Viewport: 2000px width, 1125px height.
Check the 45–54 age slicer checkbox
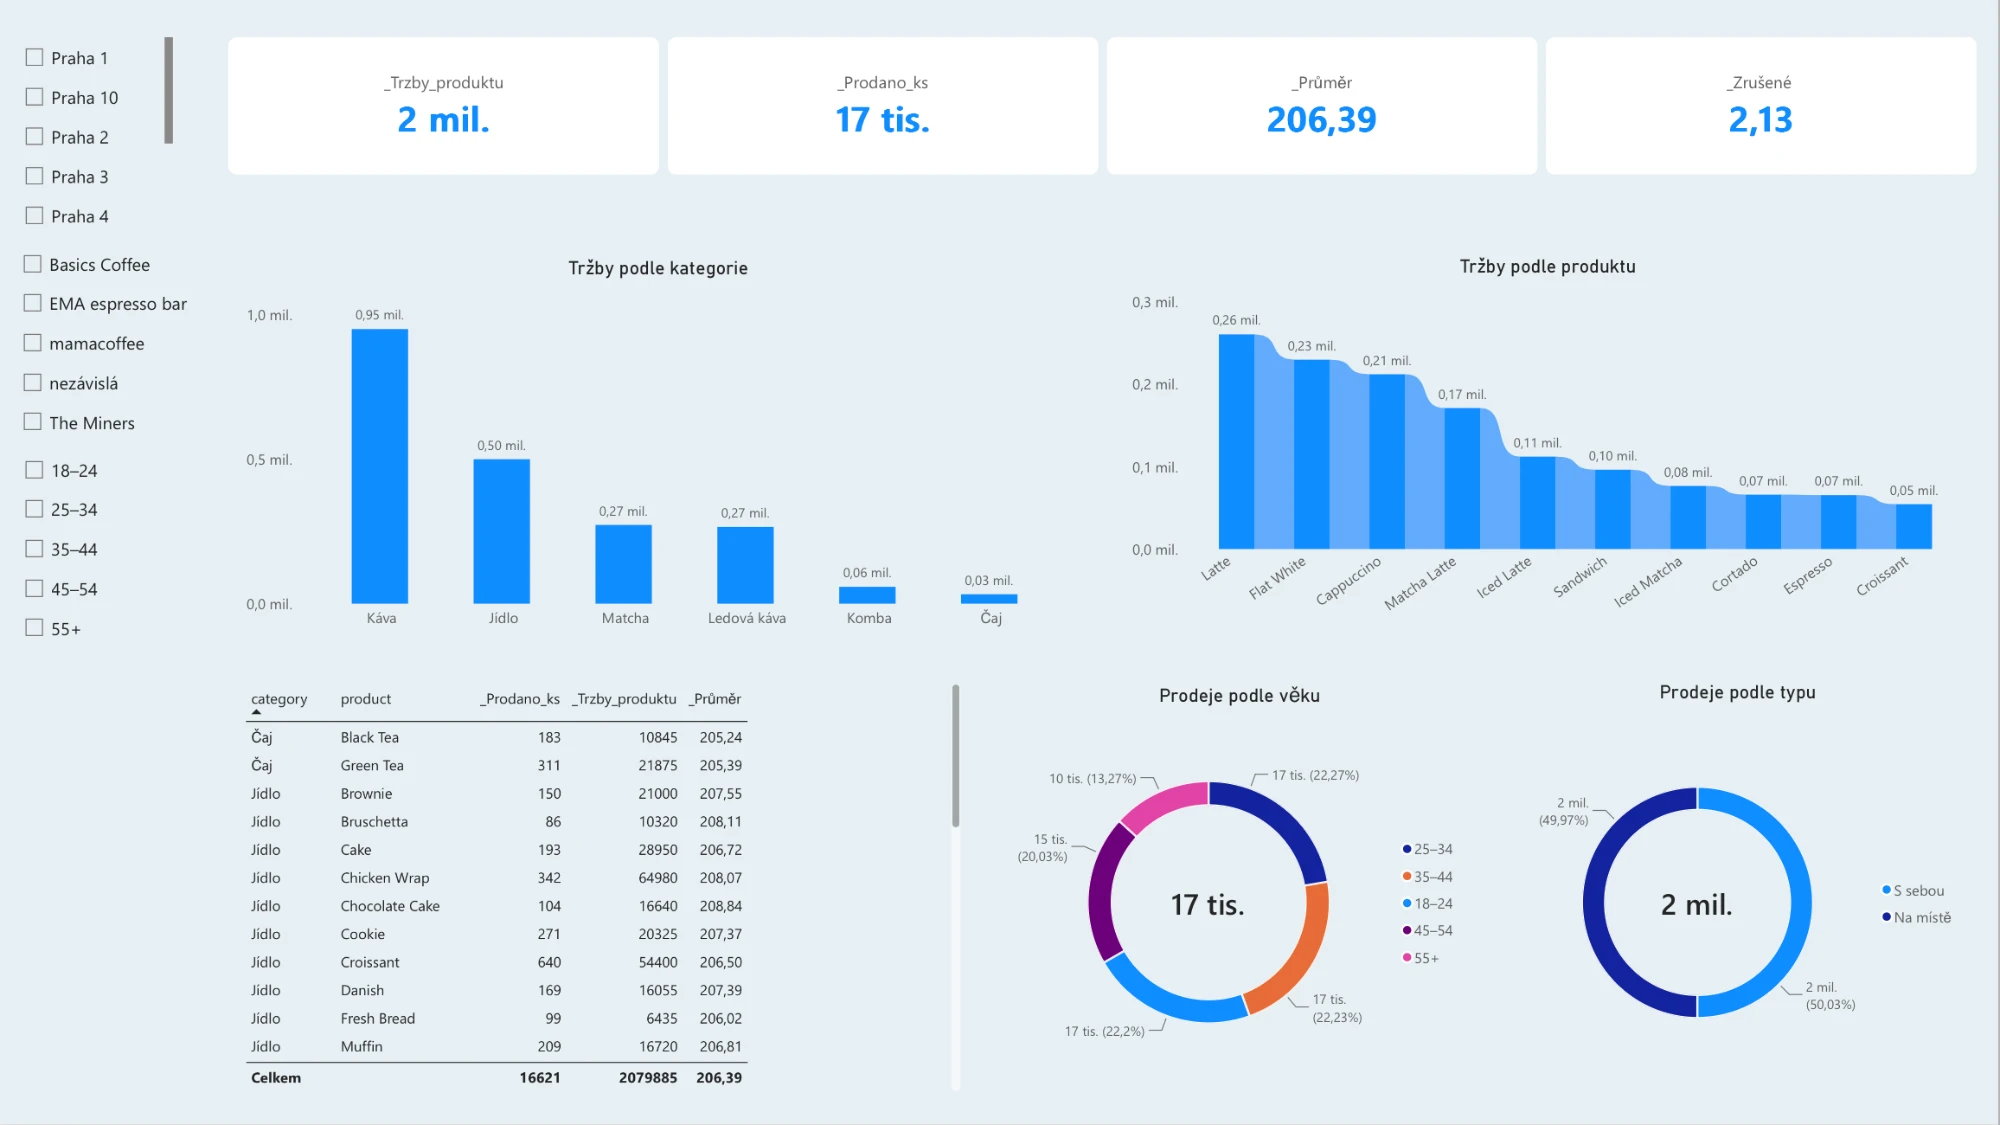[34, 589]
